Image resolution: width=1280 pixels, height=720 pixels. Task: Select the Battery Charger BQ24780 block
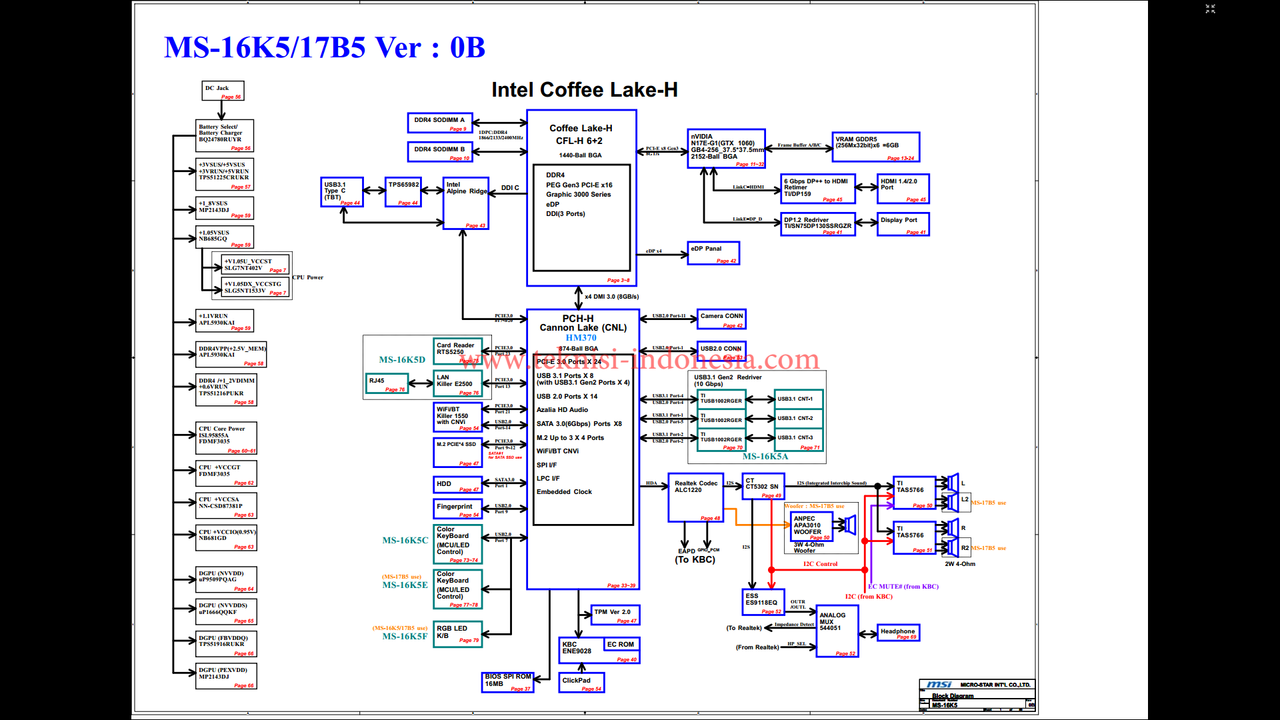tap(225, 137)
